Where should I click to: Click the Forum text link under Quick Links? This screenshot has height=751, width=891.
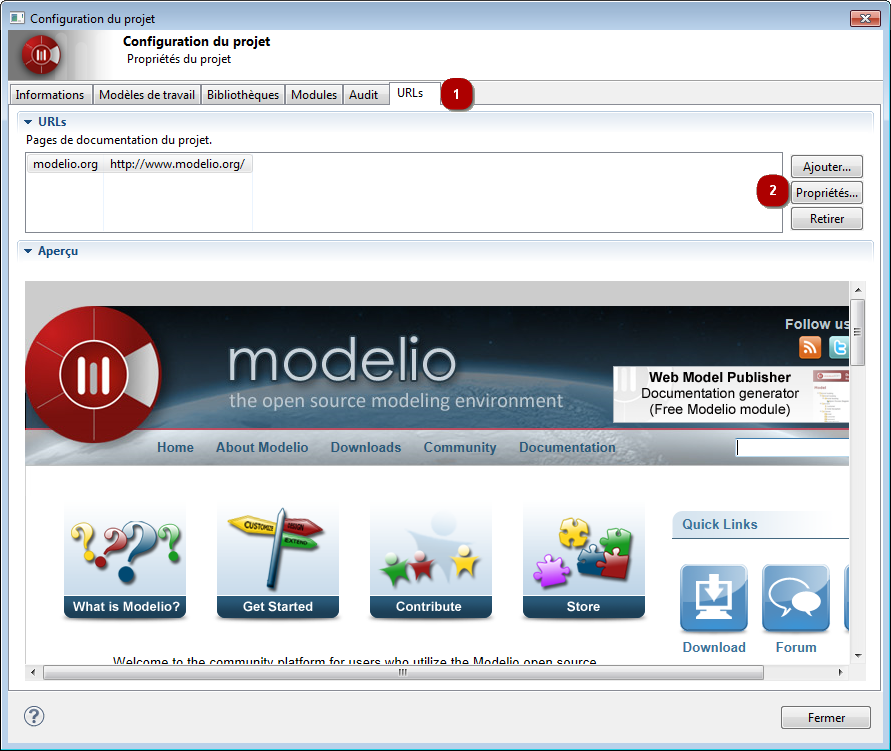point(796,647)
